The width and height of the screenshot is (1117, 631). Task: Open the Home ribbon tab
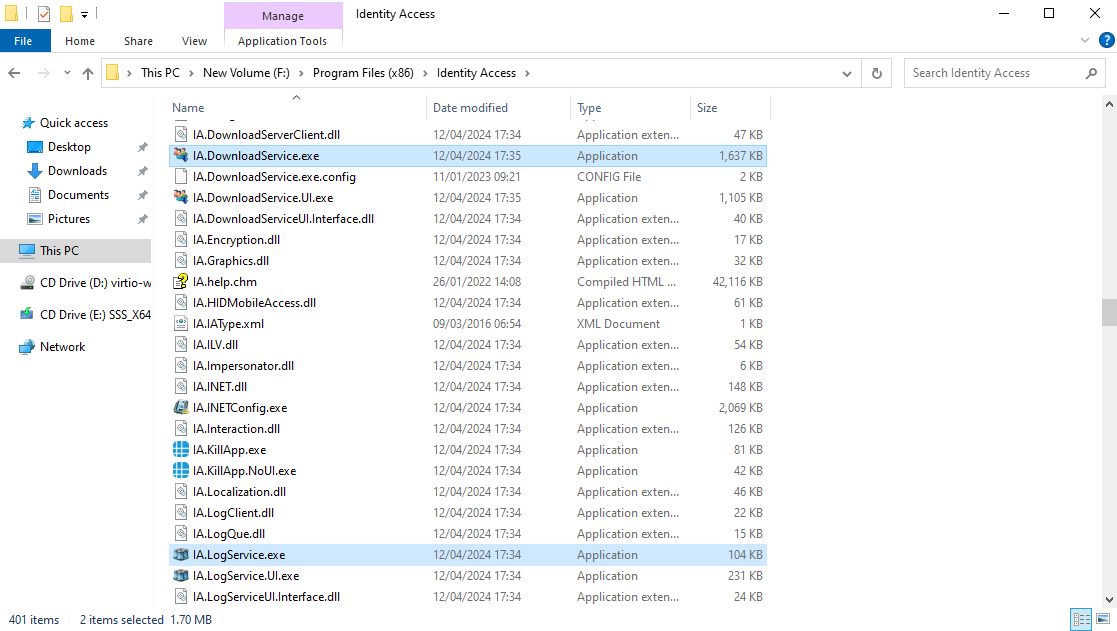point(80,41)
